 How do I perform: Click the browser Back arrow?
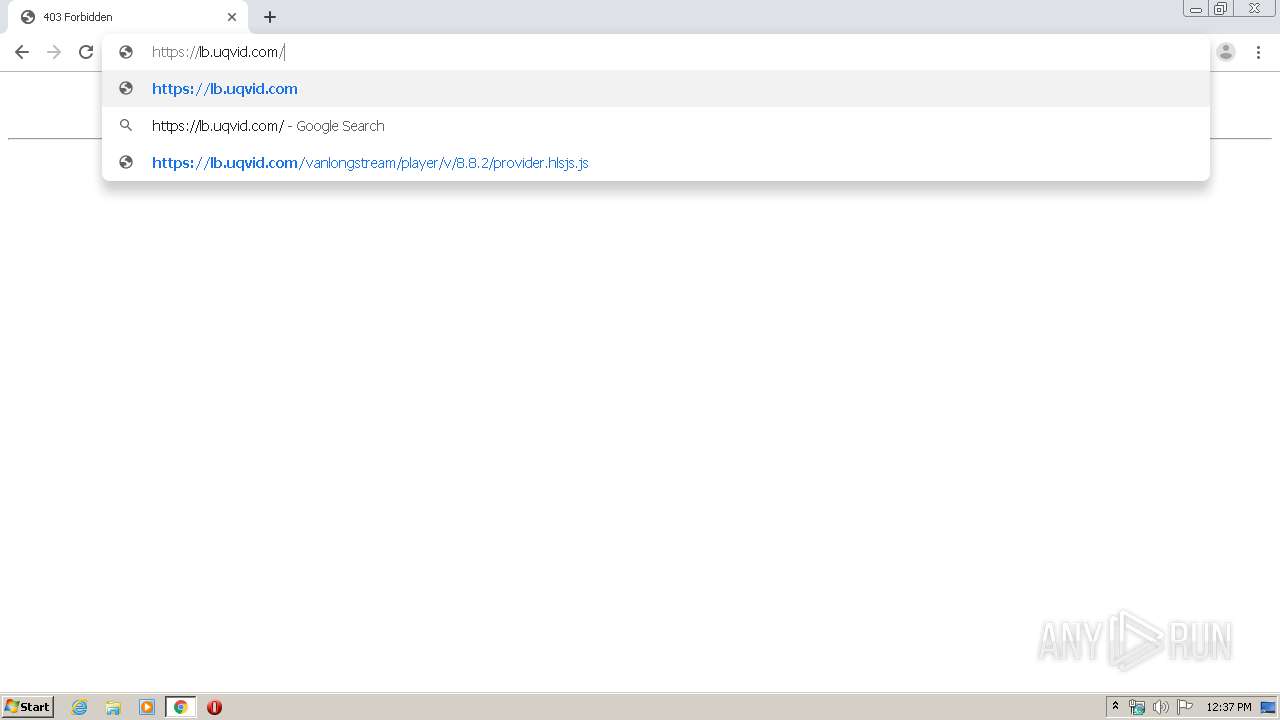21,52
